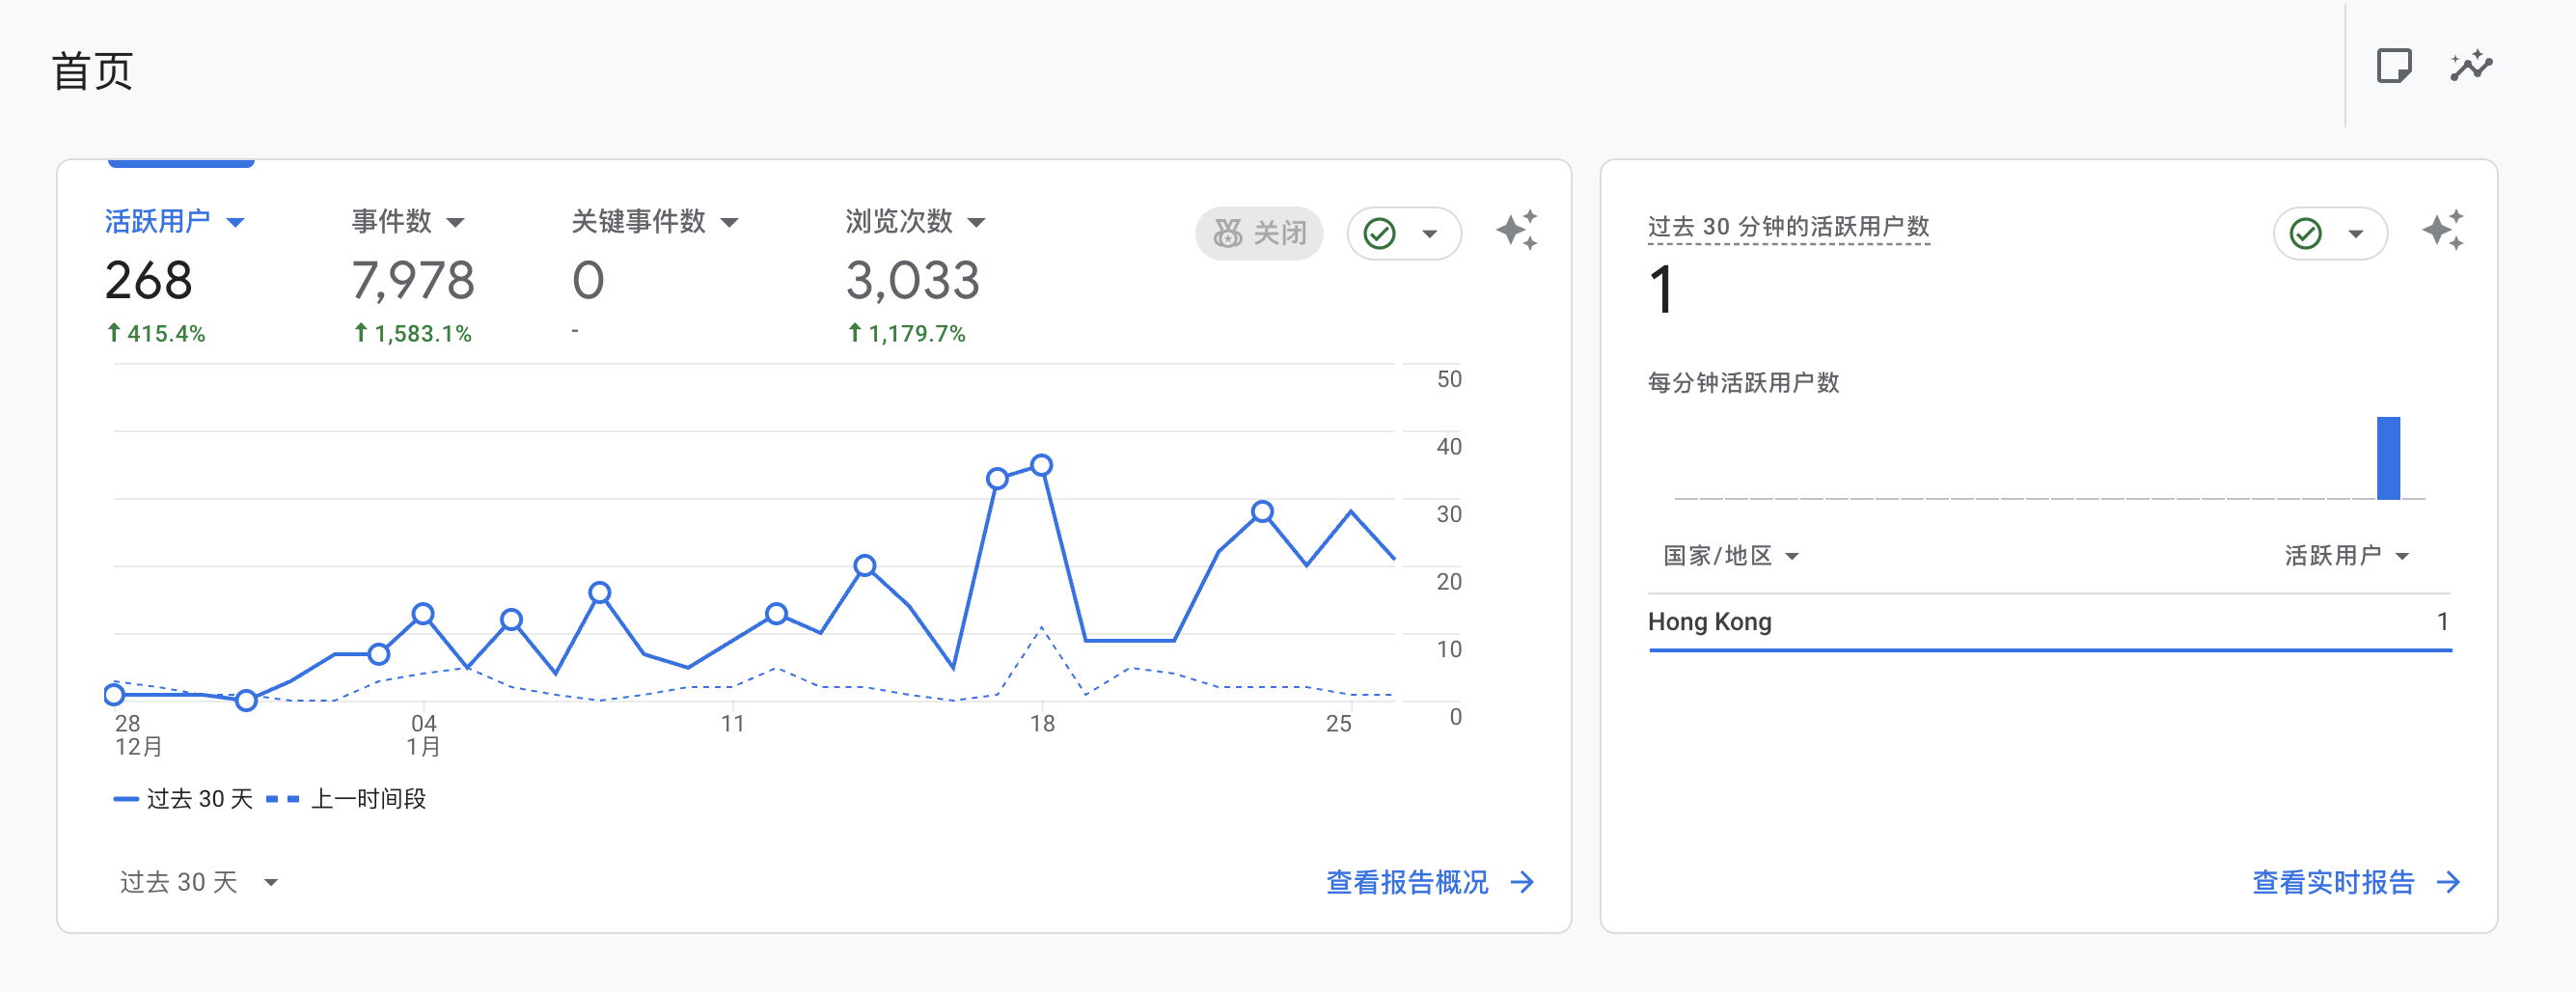Click the Insights sparkline icon in header
The height and width of the screenshot is (992, 2576).
2471,66
